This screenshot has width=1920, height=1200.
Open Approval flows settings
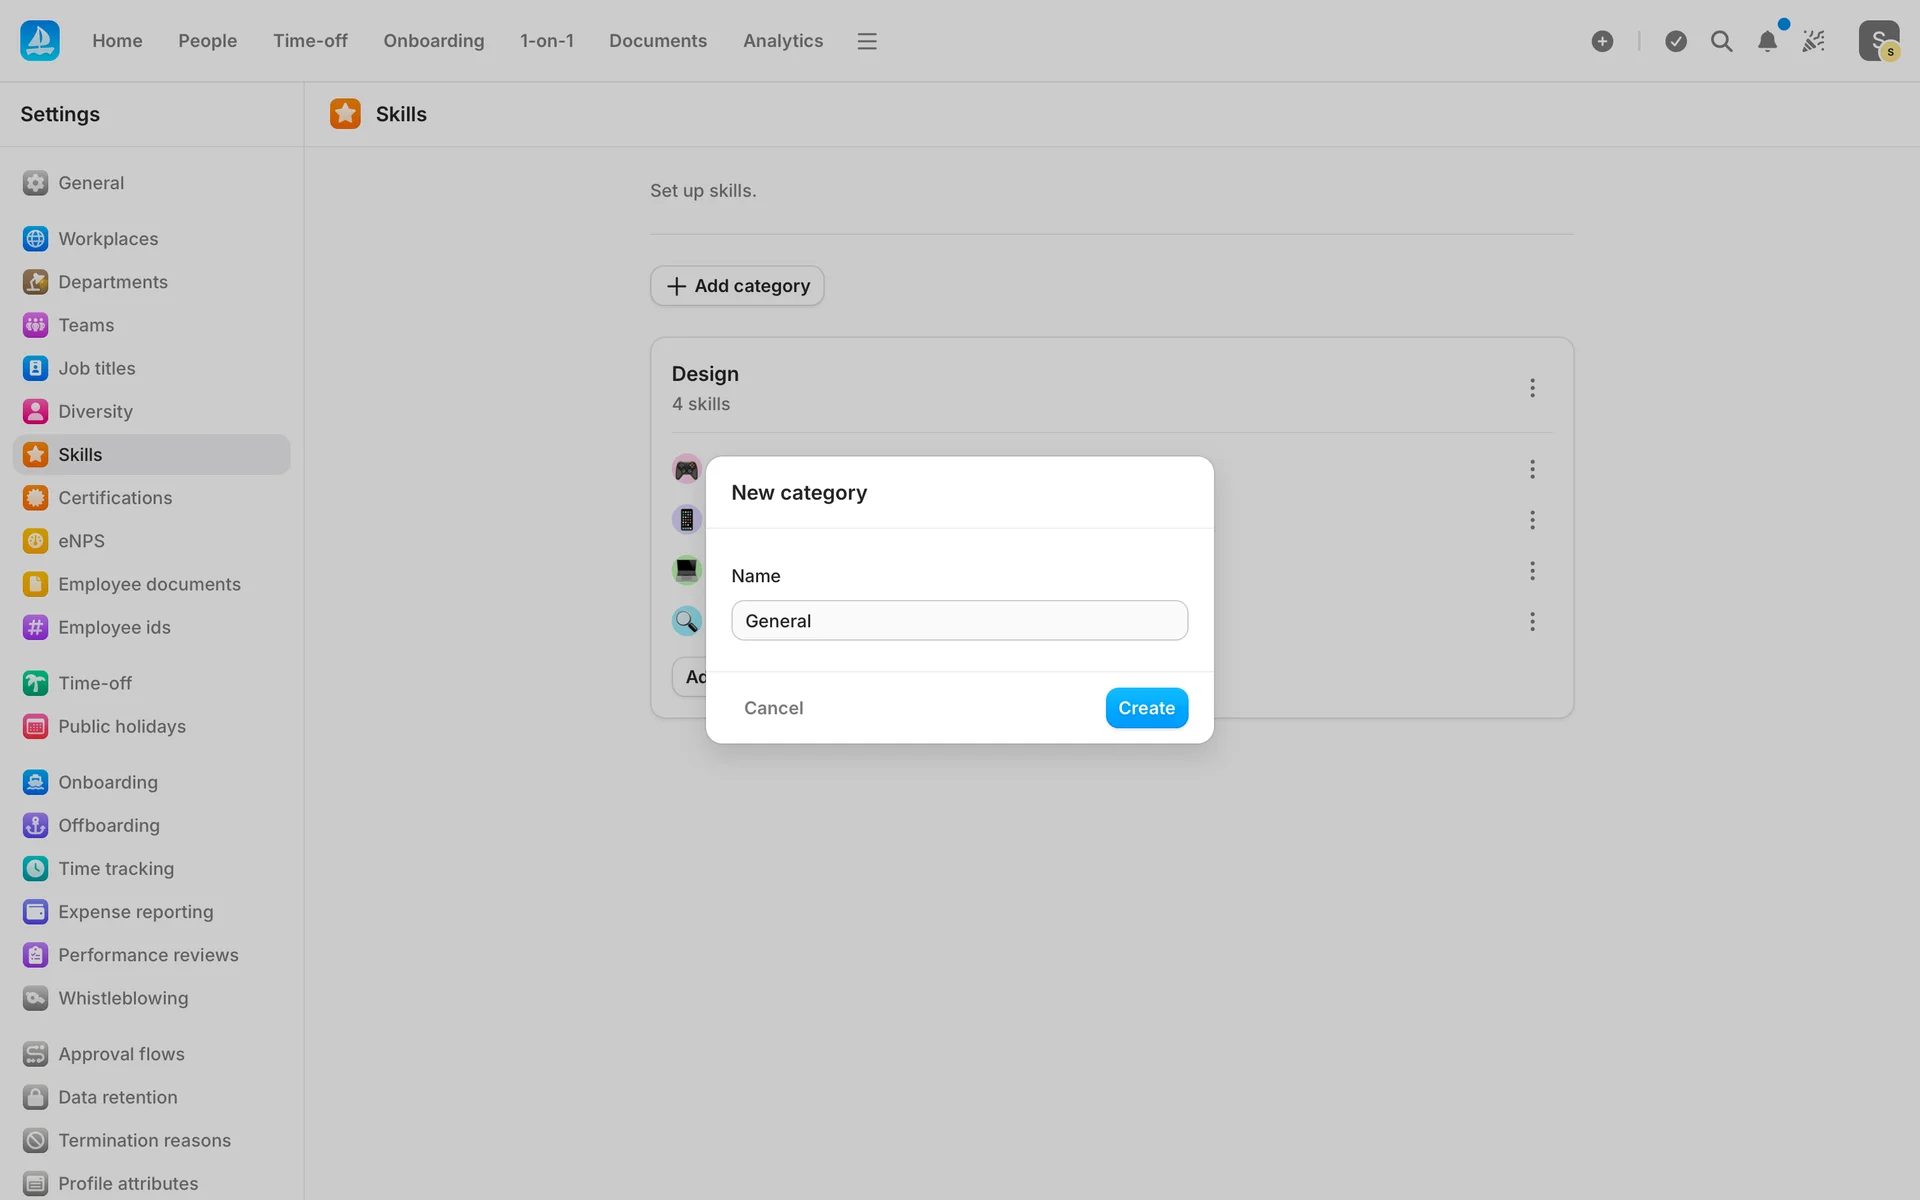pos(121,1054)
